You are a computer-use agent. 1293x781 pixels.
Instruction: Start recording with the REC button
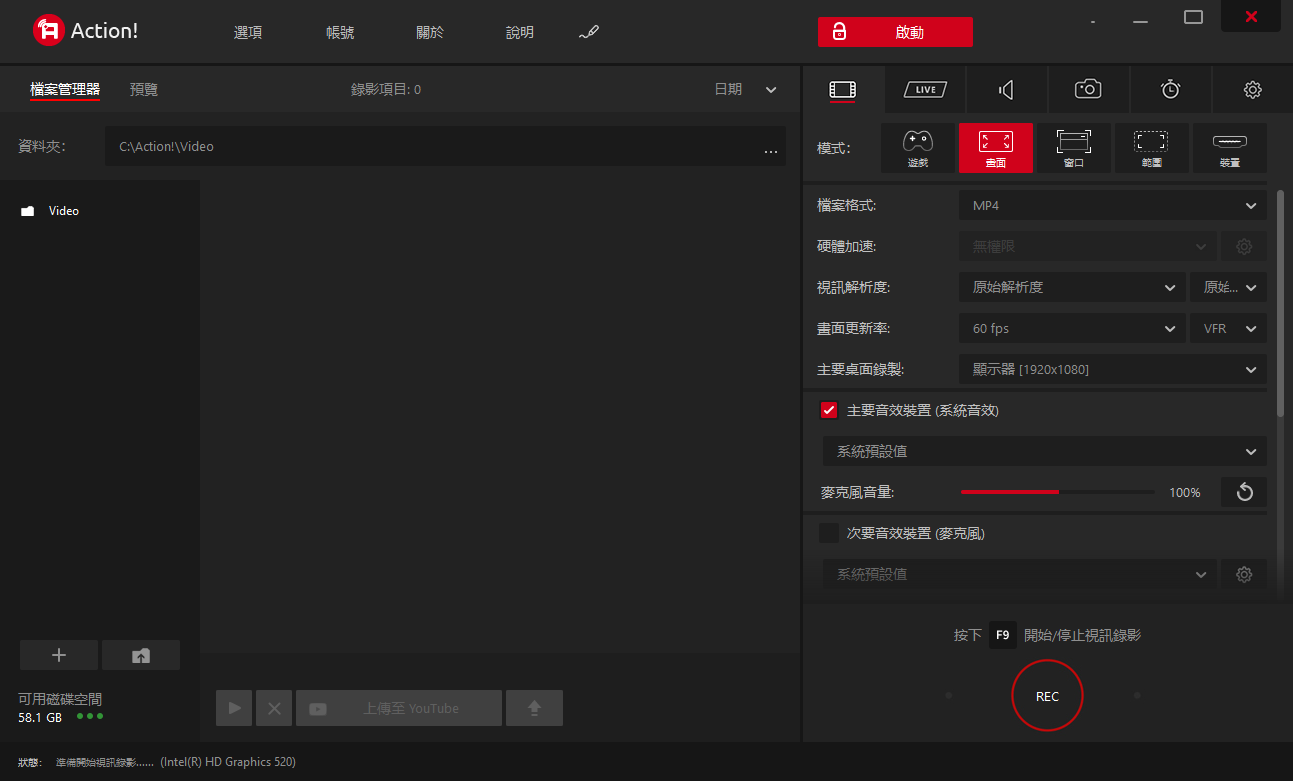(1047, 696)
